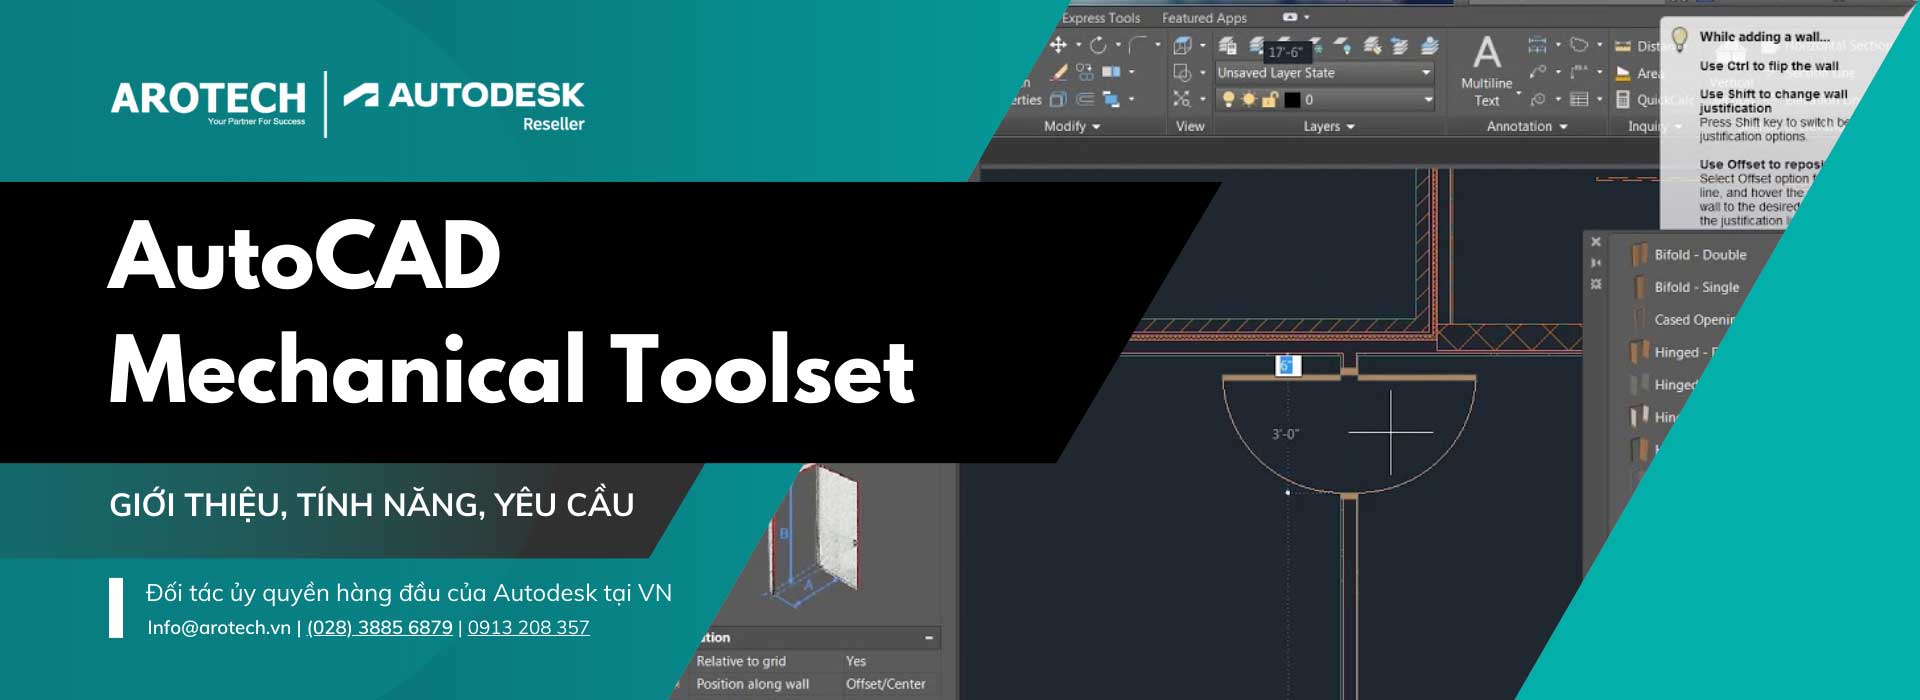Expand the Annotation panel
Image resolution: width=1920 pixels, height=700 pixels.
point(1527,126)
